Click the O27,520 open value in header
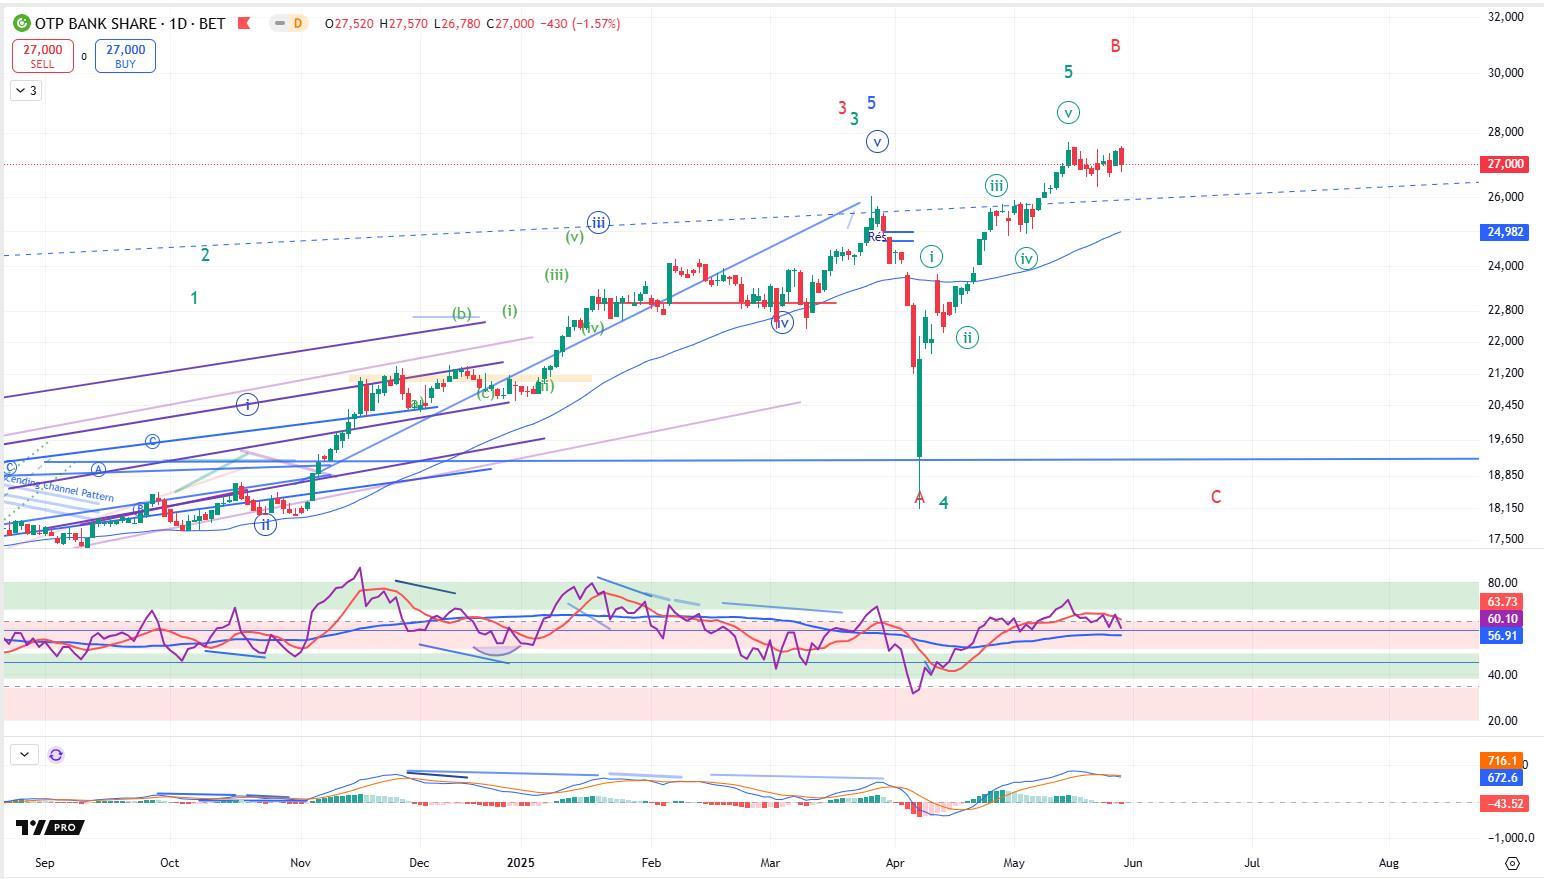The image size is (1544, 879). pyautogui.click(x=350, y=23)
